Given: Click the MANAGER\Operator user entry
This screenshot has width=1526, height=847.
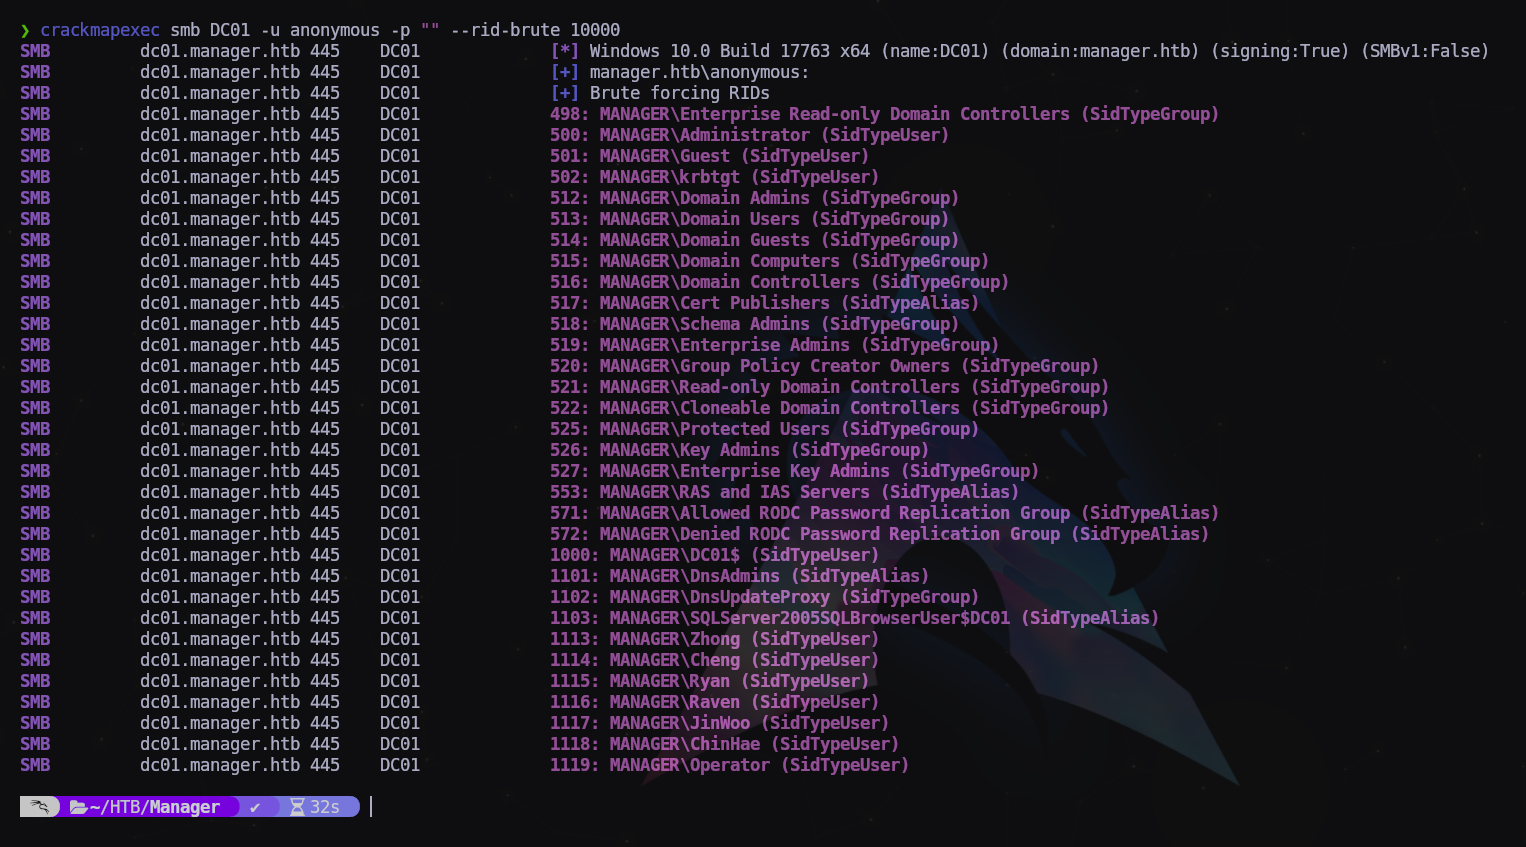Looking at the screenshot, I should (689, 765).
